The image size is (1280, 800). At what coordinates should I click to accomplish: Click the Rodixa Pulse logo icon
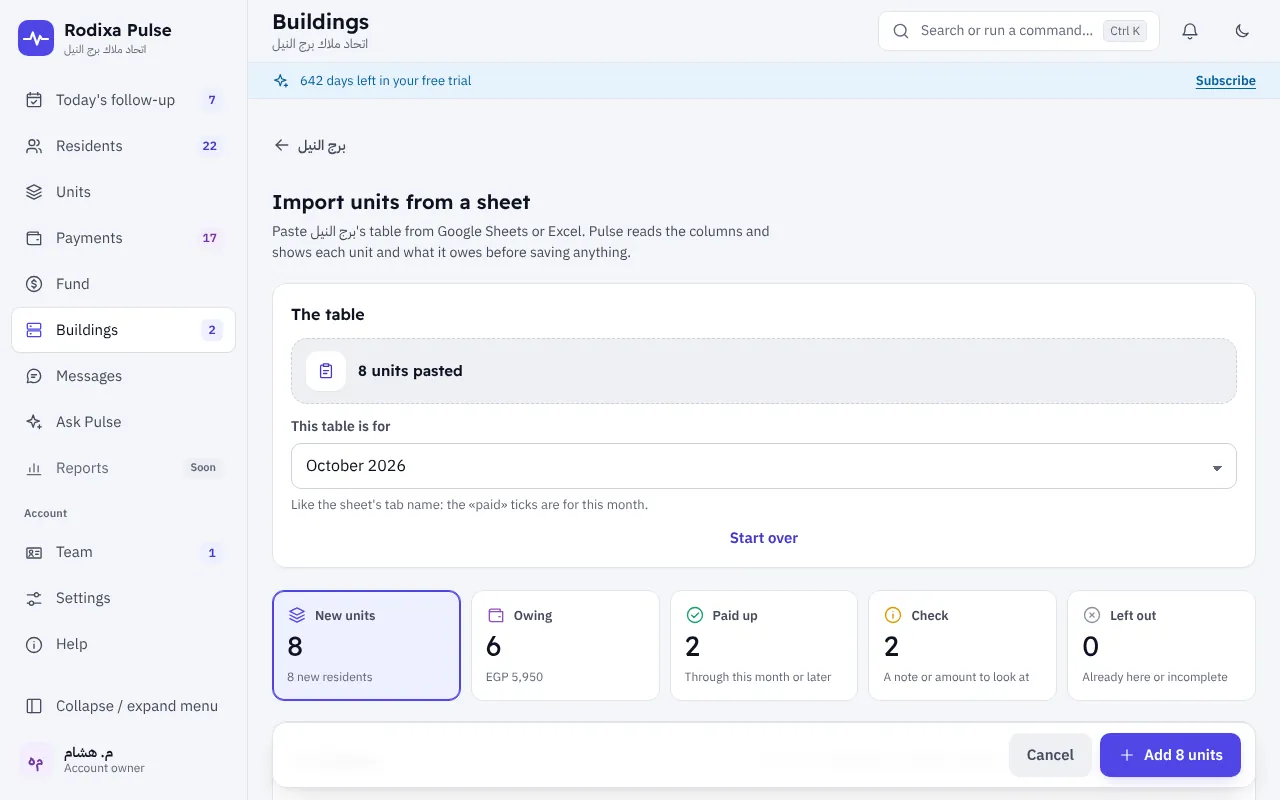tap(36, 38)
